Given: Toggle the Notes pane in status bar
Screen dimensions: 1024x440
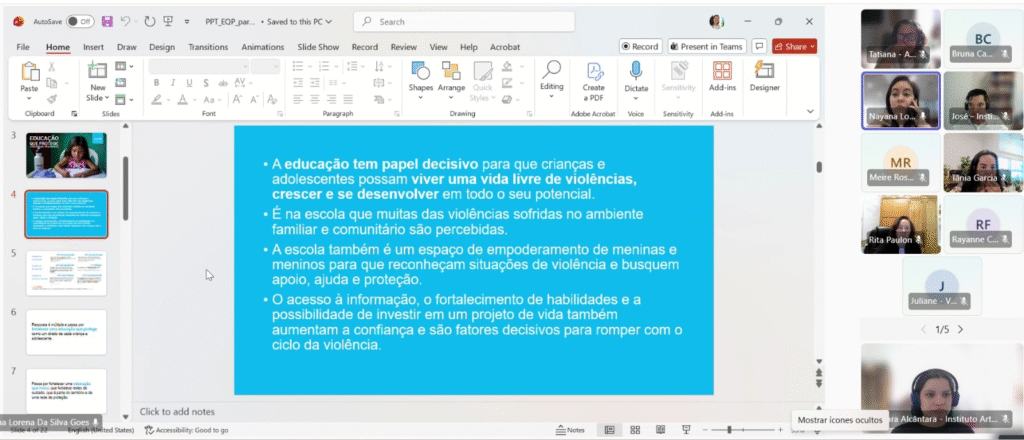Looking at the screenshot, I should 570,430.
